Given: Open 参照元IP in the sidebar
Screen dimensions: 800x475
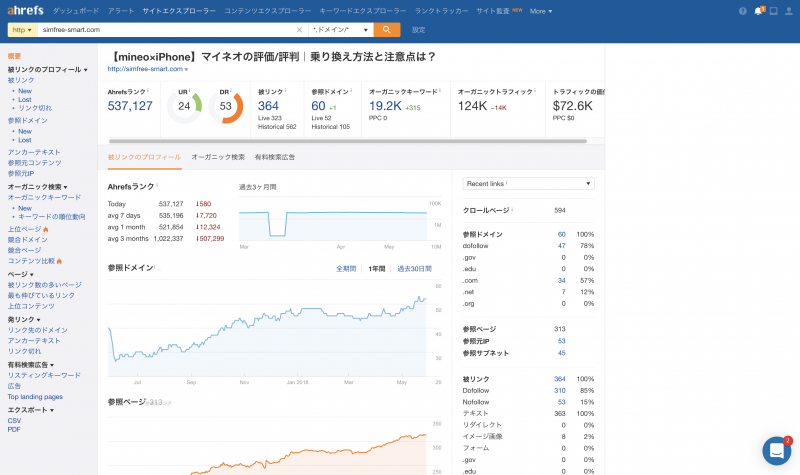Looking at the screenshot, I should pyautogui.click(x=21, y=173).
